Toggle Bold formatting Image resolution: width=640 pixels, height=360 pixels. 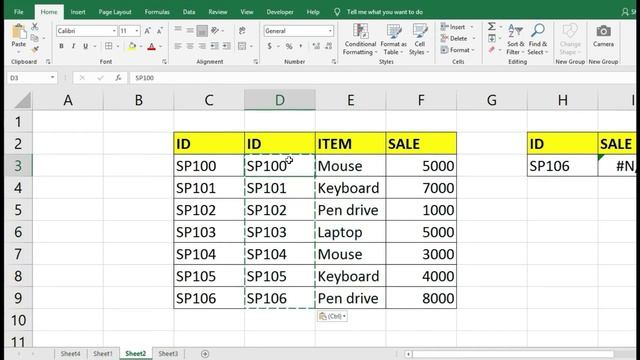(61, 46)
